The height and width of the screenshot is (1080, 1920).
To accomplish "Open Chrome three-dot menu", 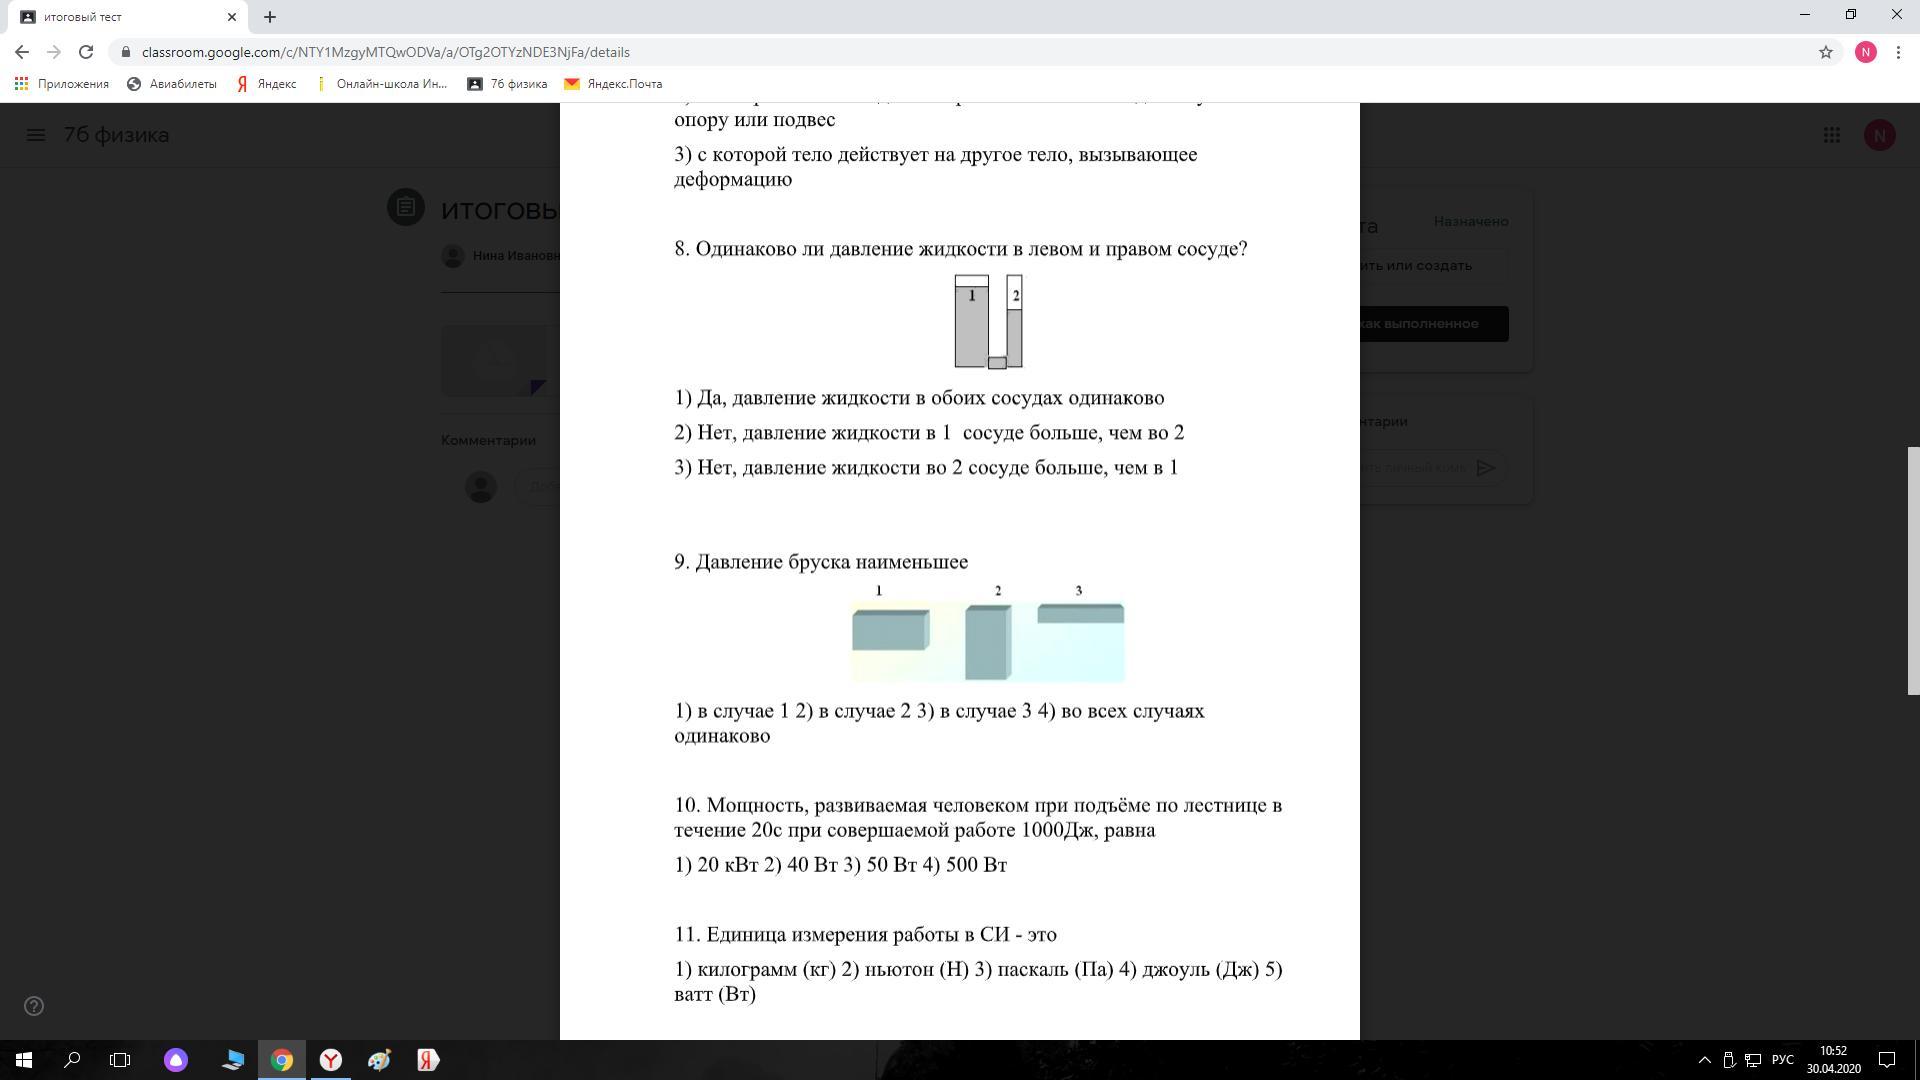I will click(x=1898, y=52).
